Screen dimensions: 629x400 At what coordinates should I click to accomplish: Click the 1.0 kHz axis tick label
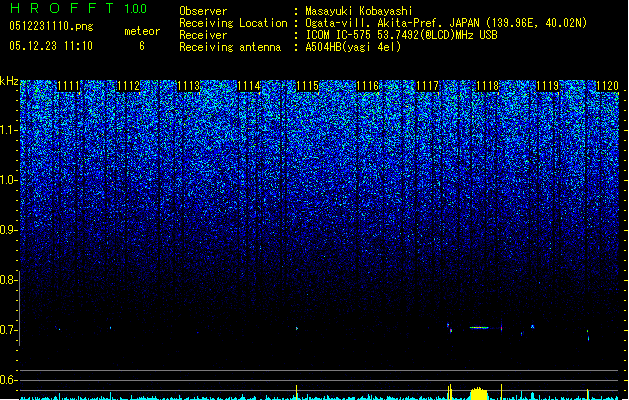9,181
